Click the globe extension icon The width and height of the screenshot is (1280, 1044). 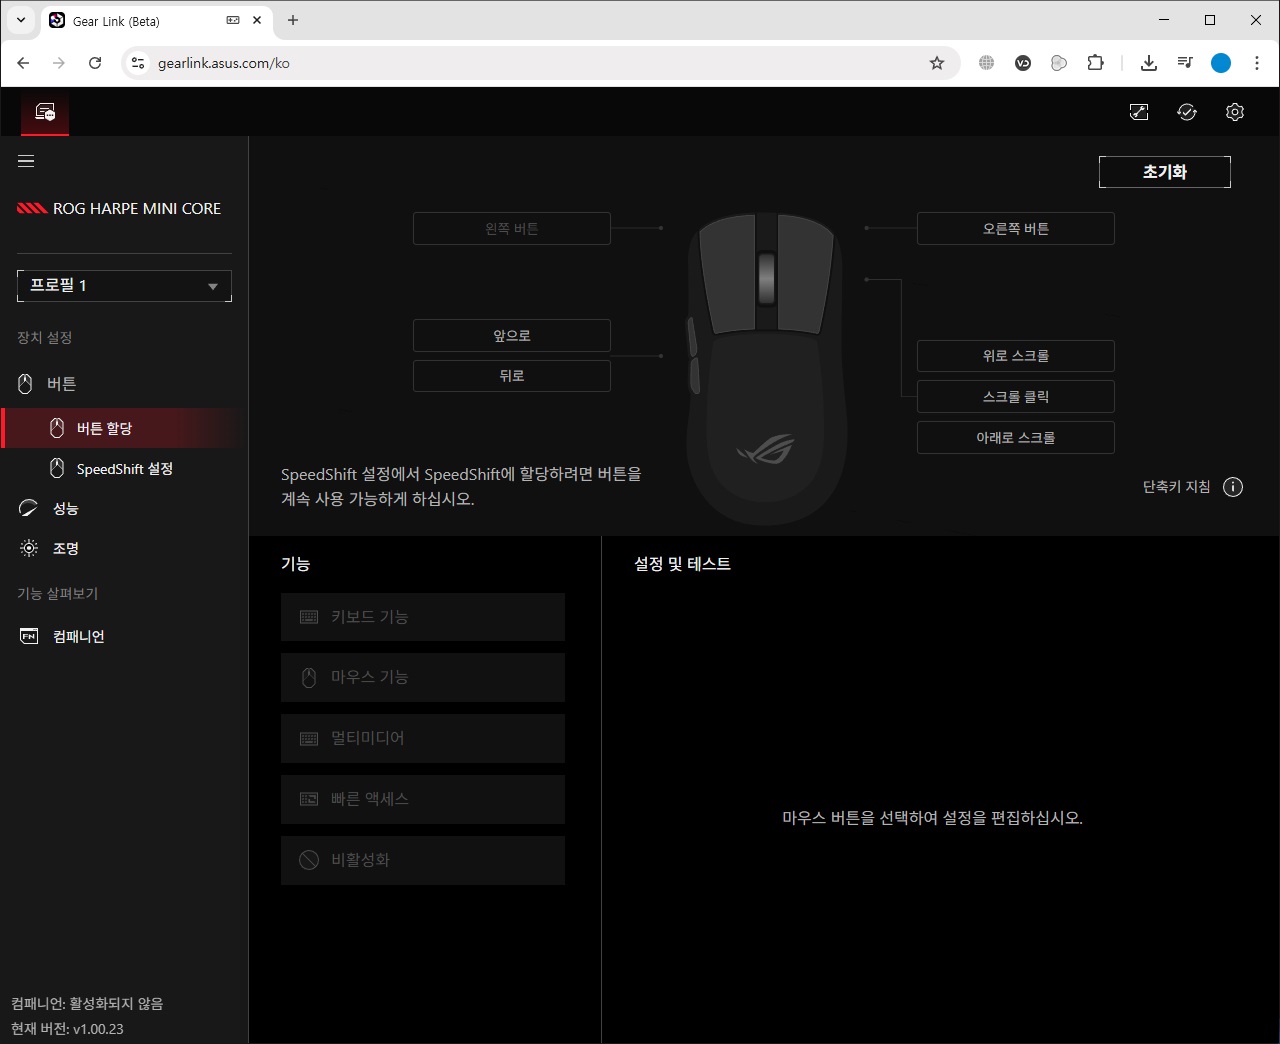pyautogui.click(x=987, y=63)
